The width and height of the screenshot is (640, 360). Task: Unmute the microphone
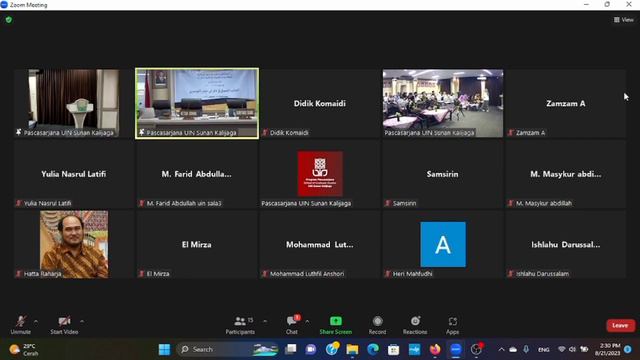[20, 325]
